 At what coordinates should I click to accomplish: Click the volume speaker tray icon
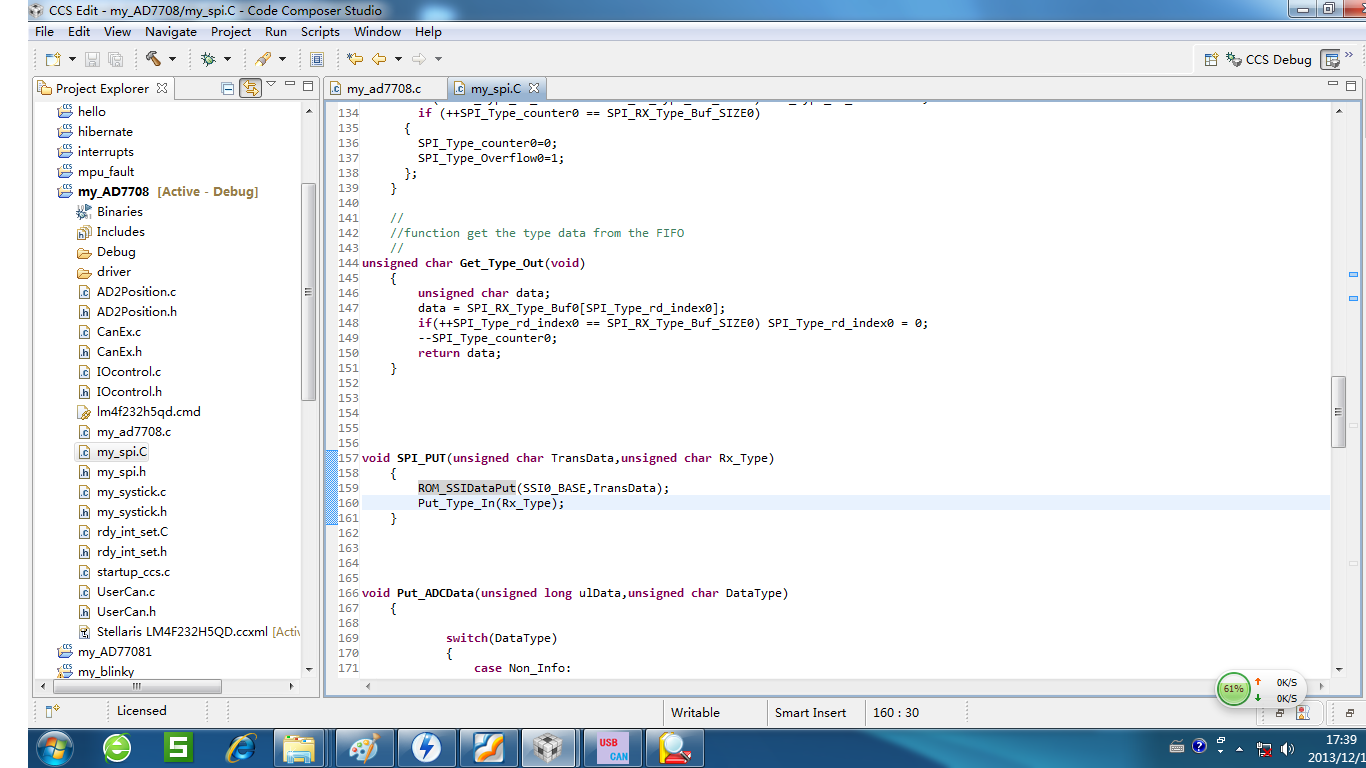1288,748
